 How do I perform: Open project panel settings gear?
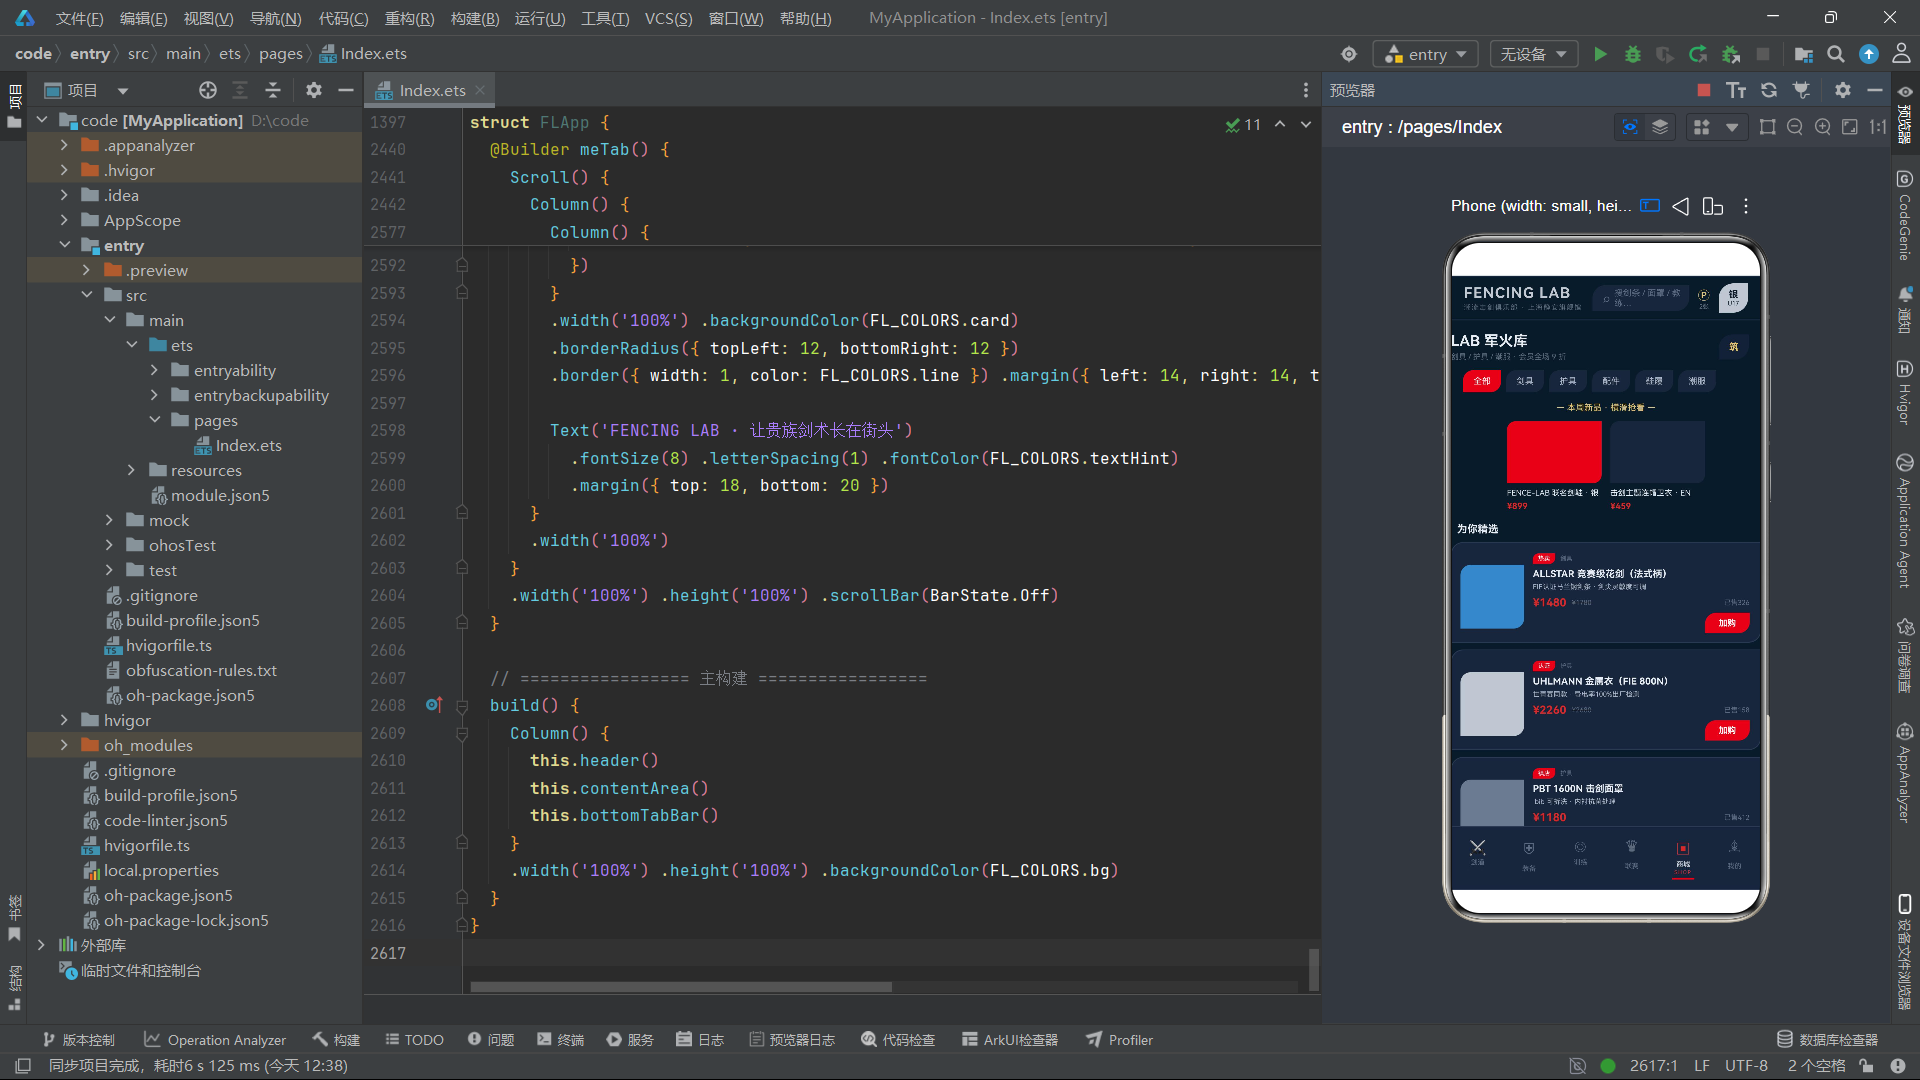tap(314, 90)
